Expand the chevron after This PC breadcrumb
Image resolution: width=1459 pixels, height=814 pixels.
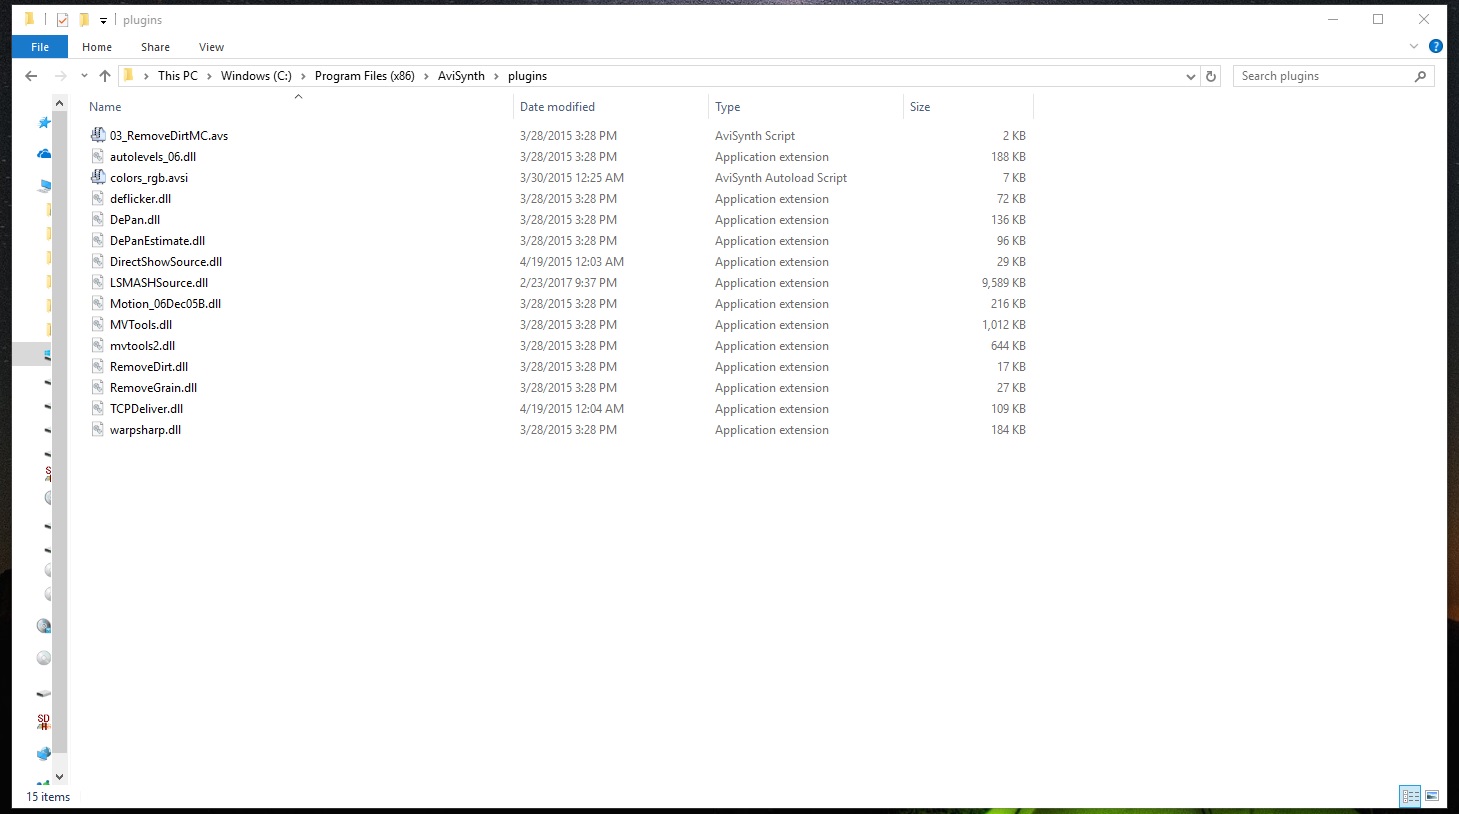209,76
